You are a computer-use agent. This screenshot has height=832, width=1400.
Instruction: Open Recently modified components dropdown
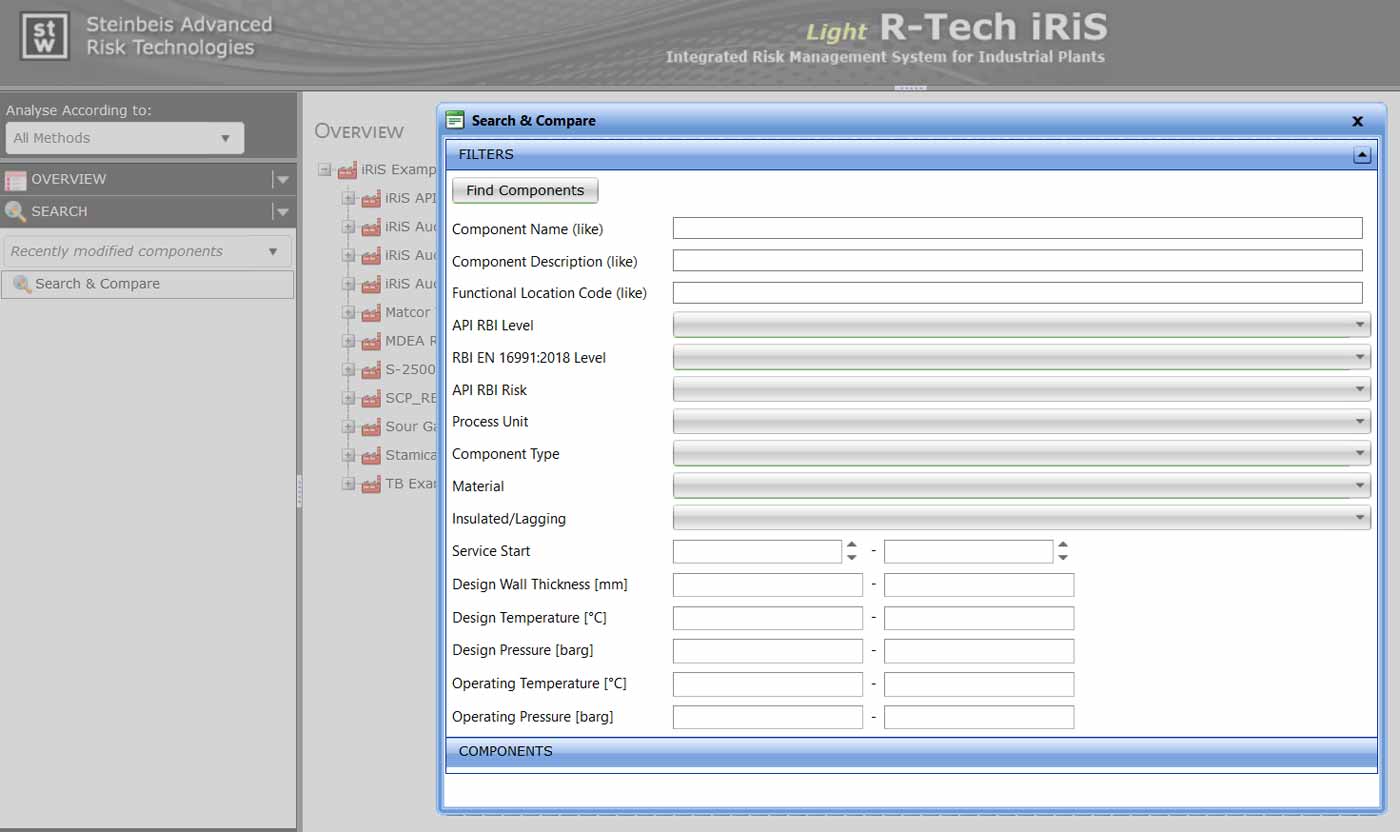pyautogui.click(x=147, y=251)
